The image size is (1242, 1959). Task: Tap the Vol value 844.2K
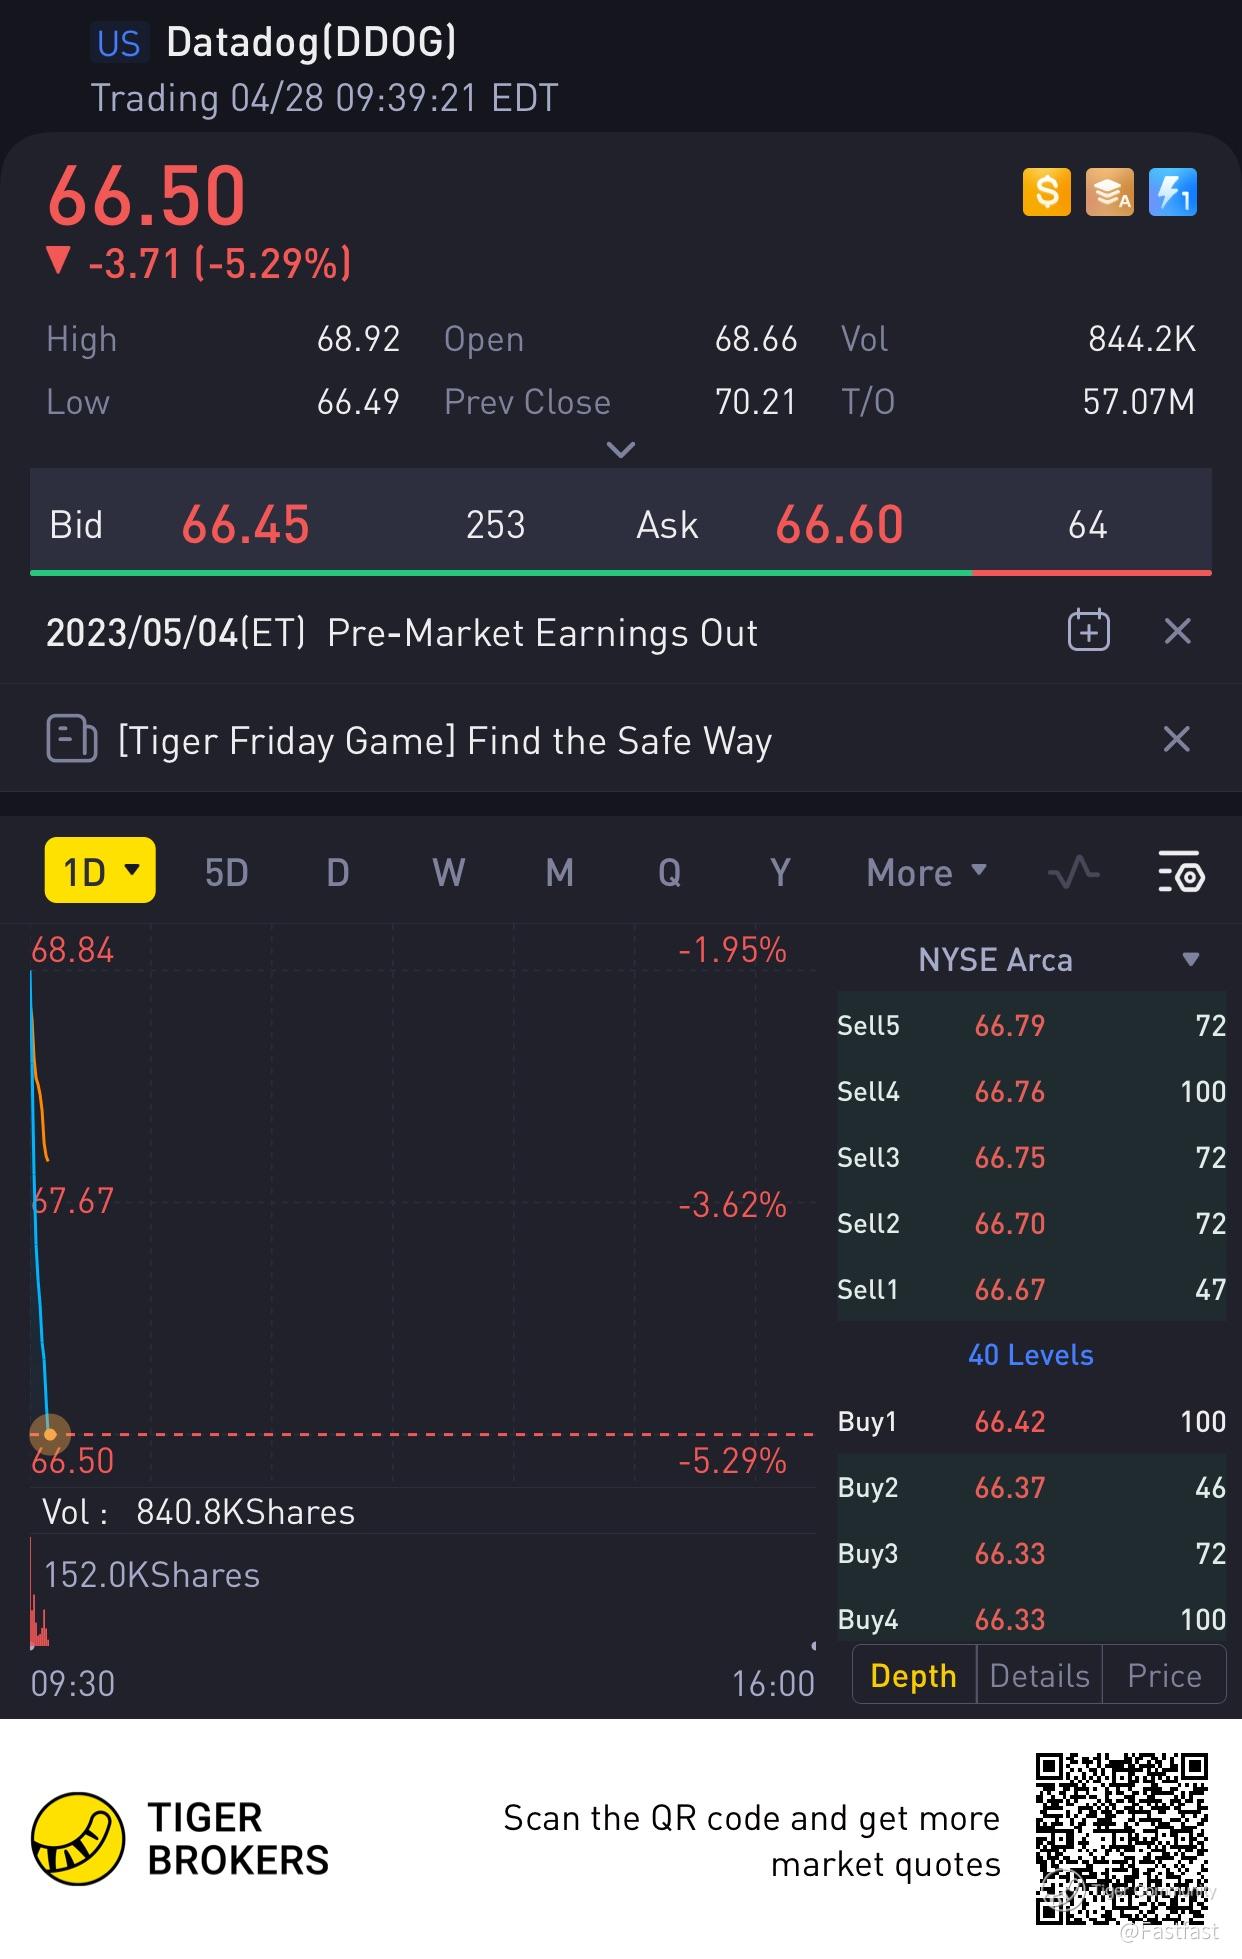[x=1142, y=339]
